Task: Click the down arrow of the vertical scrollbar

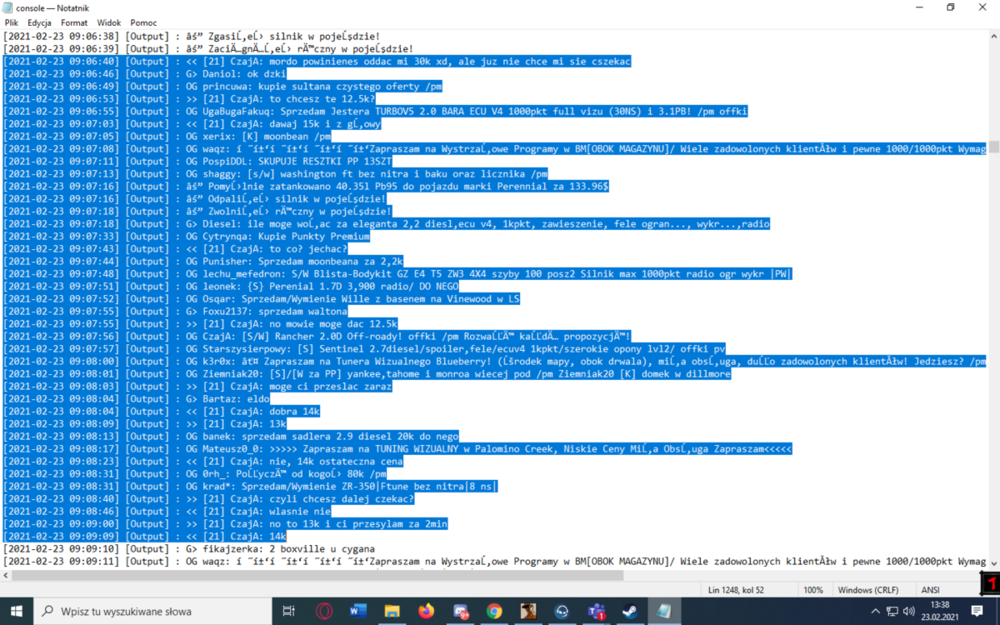Action: pyautogui.click(x=994, y=562)
